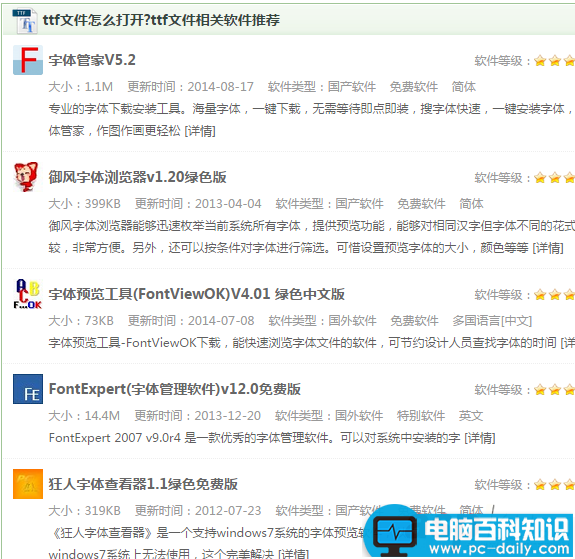Click second star rating of 御风字体浏览器
This screenshot has width=575, height=559.
click(x=555, y=178)
